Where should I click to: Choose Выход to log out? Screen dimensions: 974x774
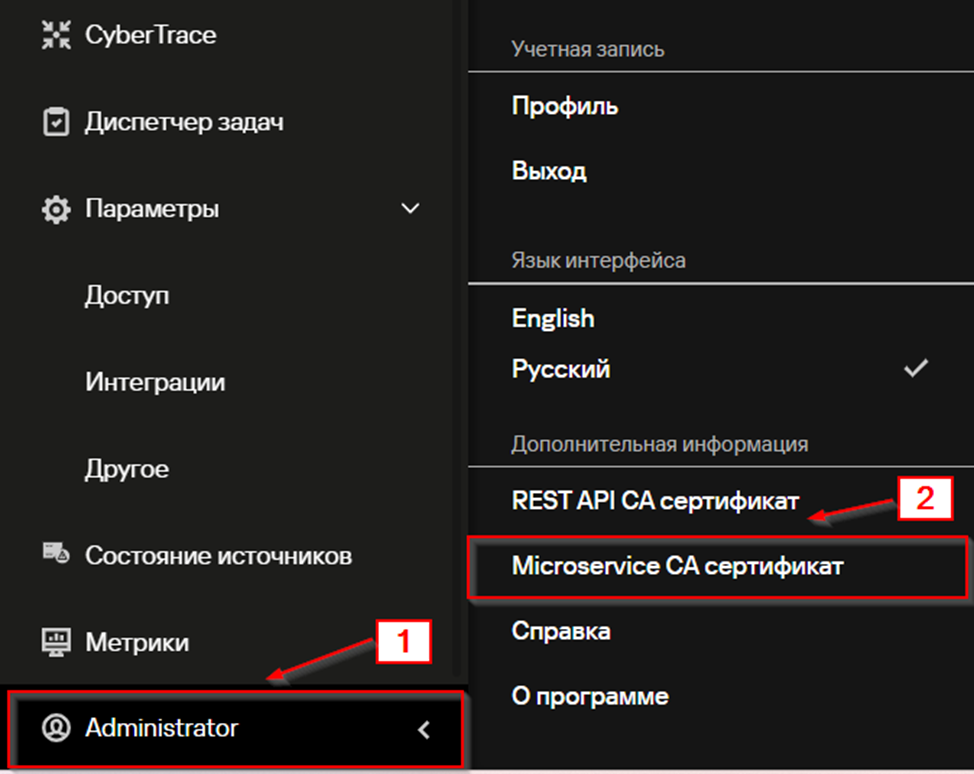pos(549,171)
